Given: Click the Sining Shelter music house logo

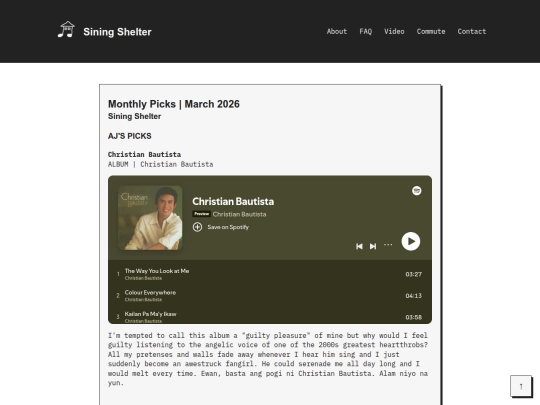Looking at the screenshot, I should tap(66, 30).
